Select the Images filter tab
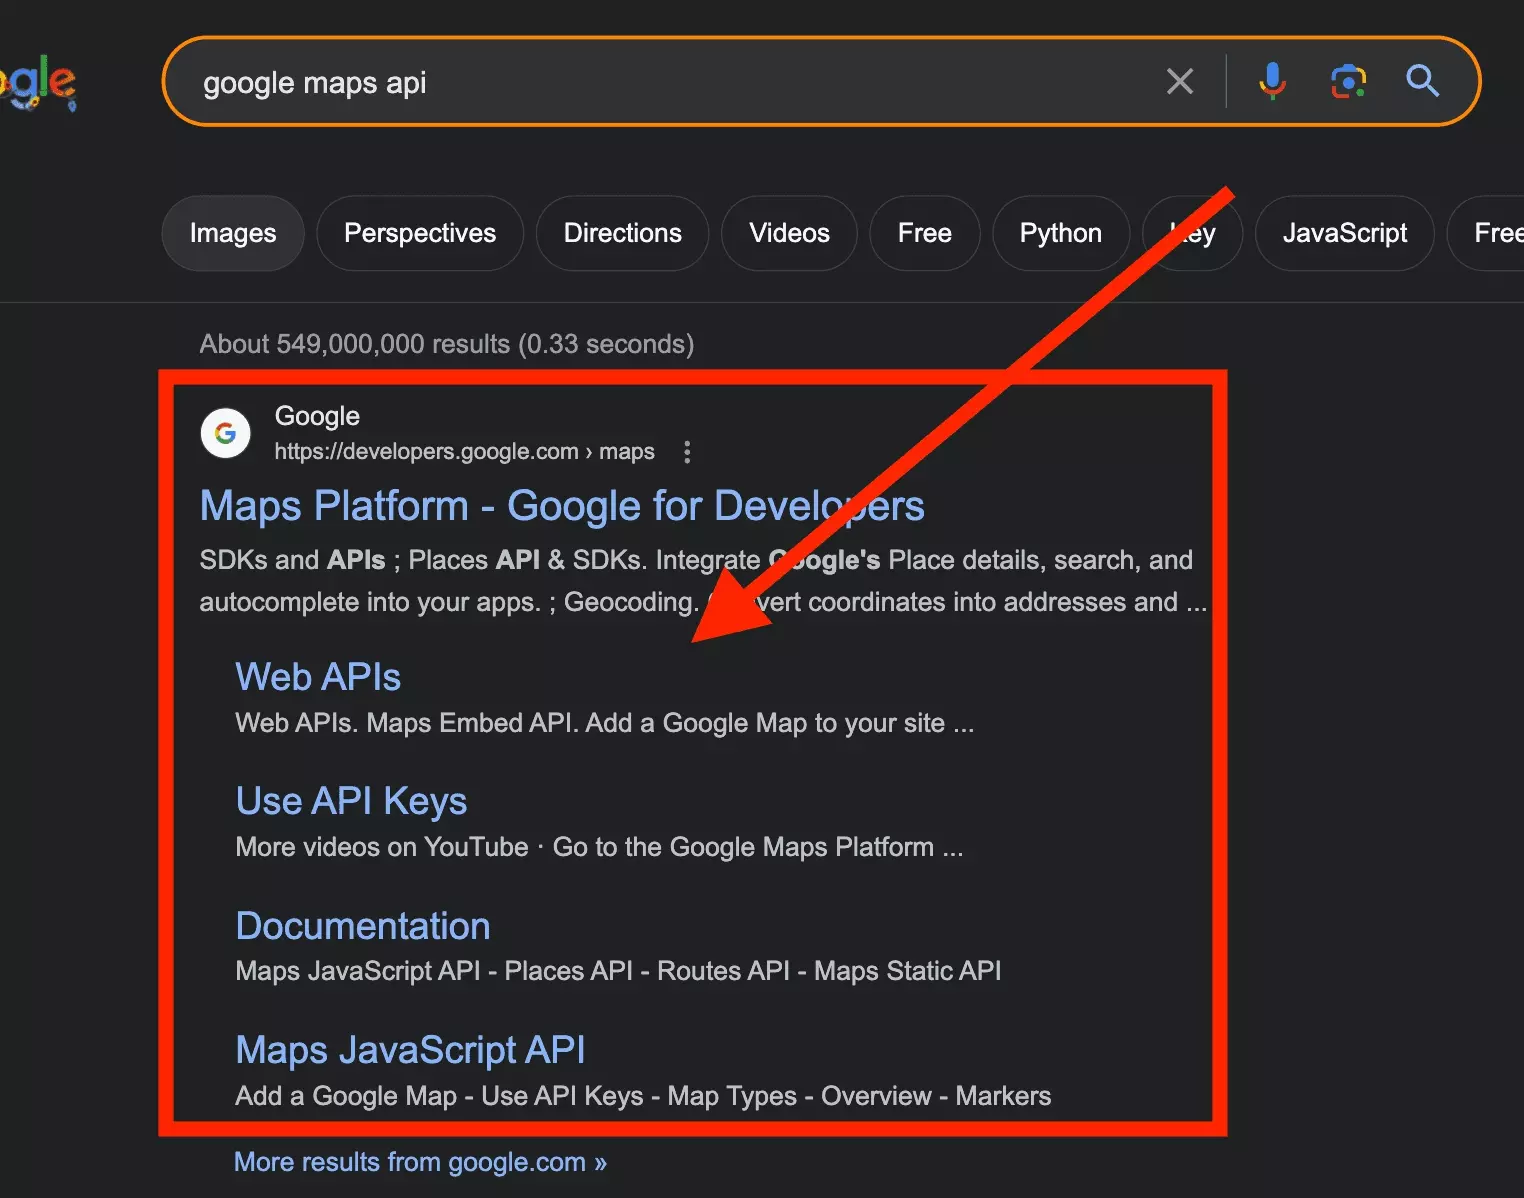The height and width of the screenshot is (1198, 1524). (x=233, y=233)
